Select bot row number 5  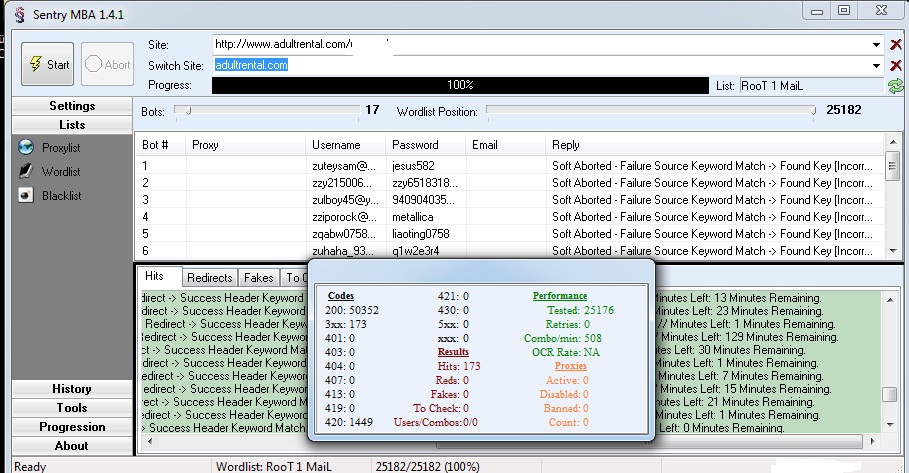pos(510,234)
